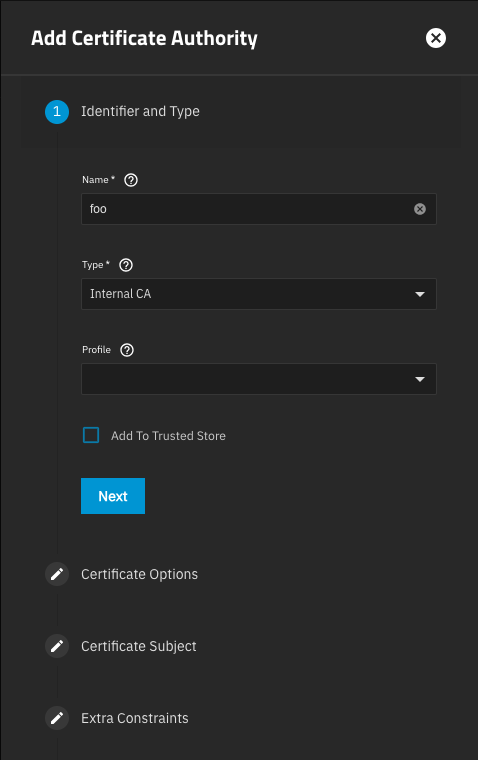Click the Next button
478x760 pixels.
(x=113, y=496)
